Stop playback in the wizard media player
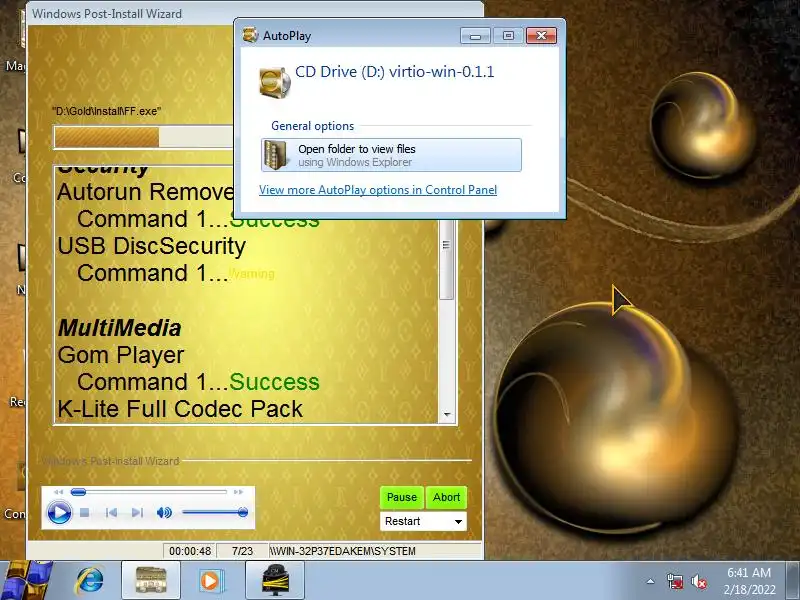Image resolution: width=800 pixels, height=600 pixels. coord(85,512)
